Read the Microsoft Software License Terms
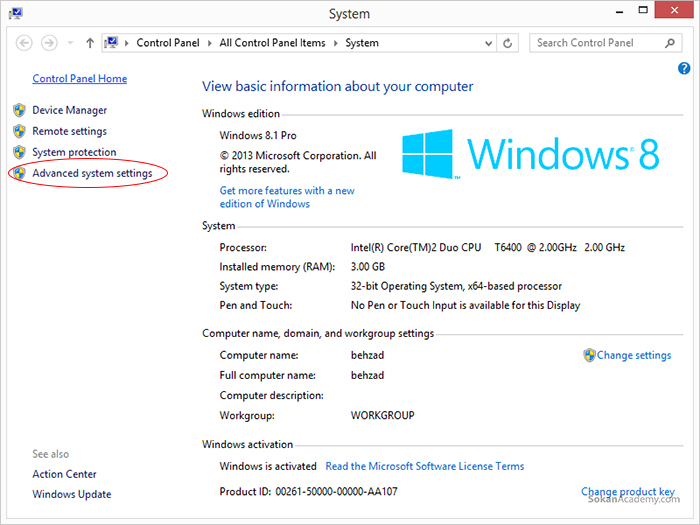This screenshot has height=525, width=700. click(x=424, y=466)
